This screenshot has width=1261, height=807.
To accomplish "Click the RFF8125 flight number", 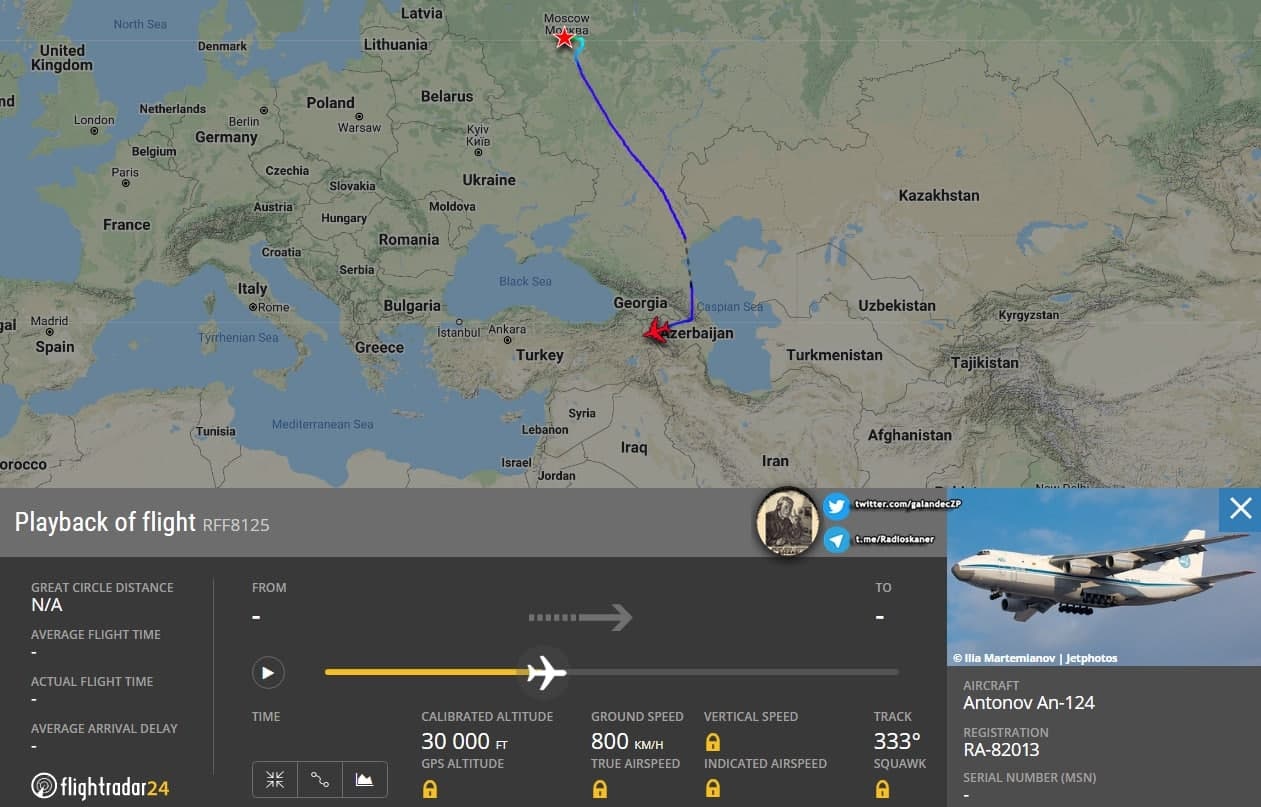I will 236,524.
